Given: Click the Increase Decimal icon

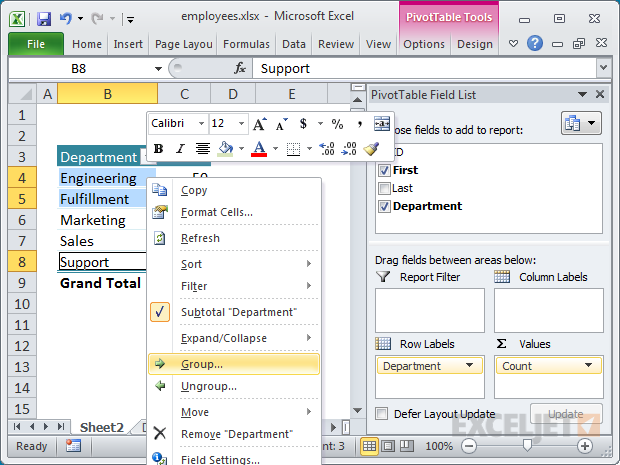Looking at the screenshot, I should tap(329, 149).
